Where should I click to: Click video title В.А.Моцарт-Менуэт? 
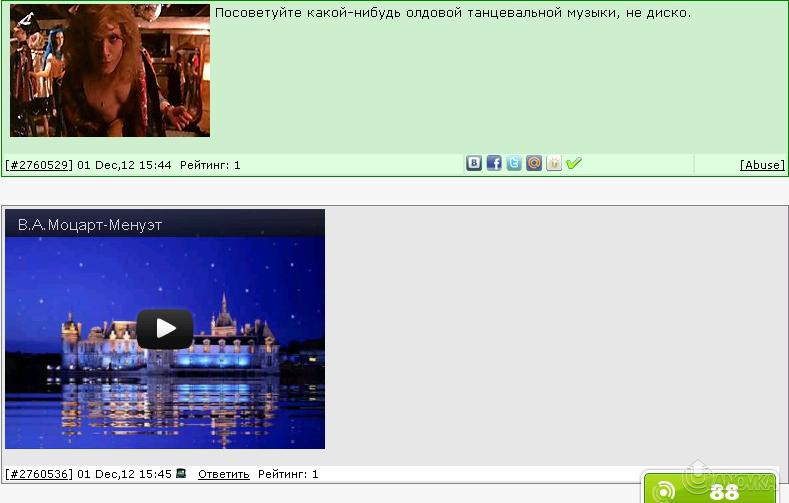90,225
